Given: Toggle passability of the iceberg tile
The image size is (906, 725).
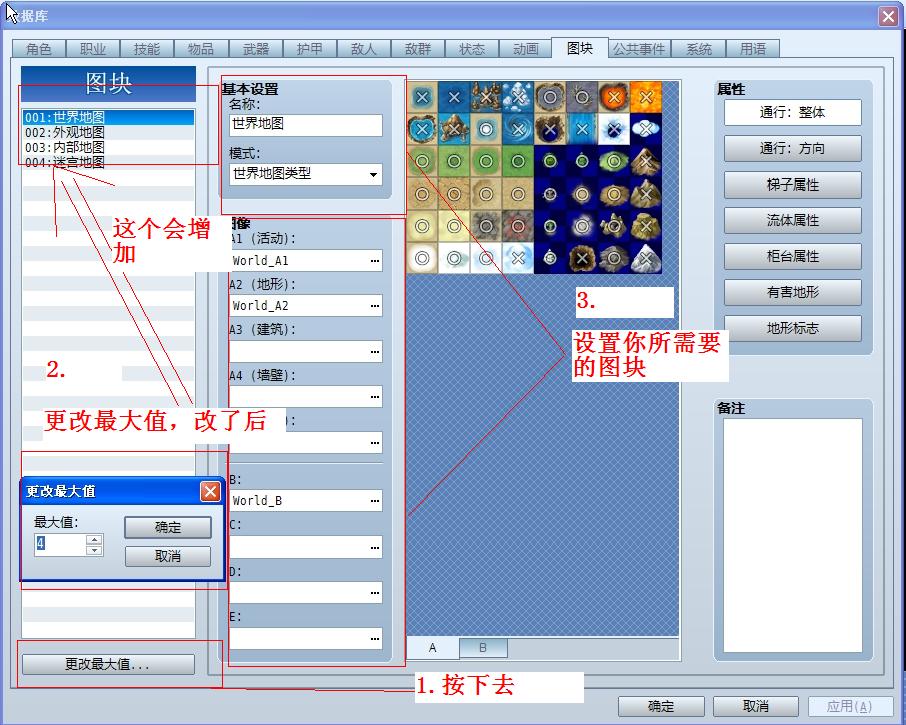Looking at the screenshot, I should pyautogui.click(x=518, y=98).
